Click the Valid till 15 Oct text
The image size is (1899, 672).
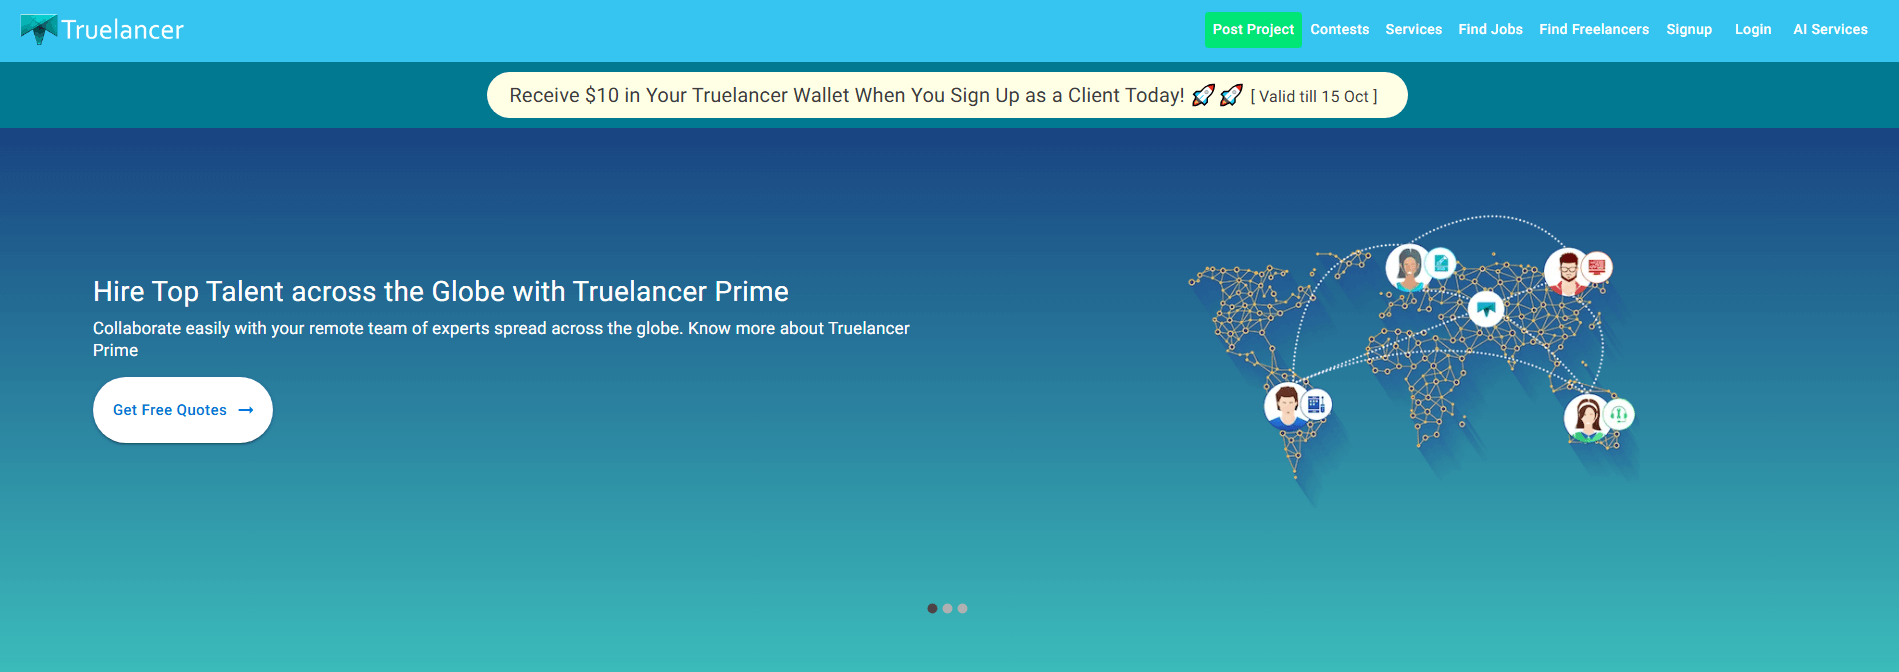1314,97
